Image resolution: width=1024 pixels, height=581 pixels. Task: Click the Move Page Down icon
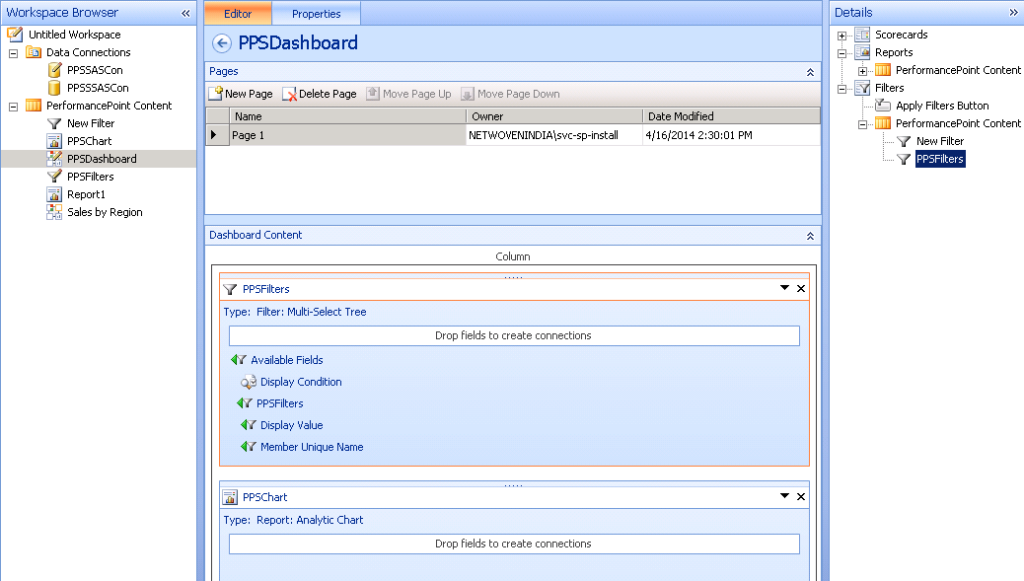point(467,94)
